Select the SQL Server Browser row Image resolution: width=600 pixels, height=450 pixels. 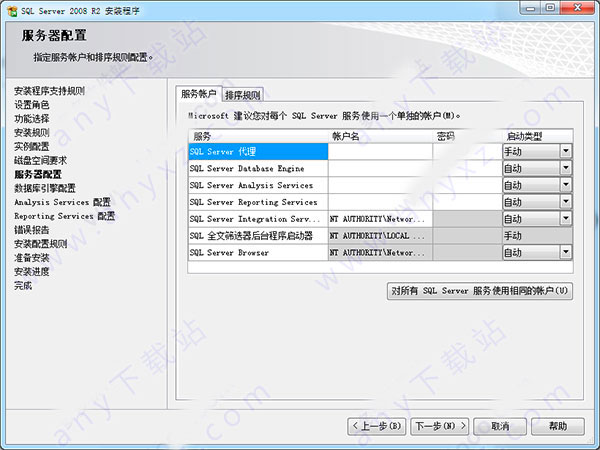(258, 253)
